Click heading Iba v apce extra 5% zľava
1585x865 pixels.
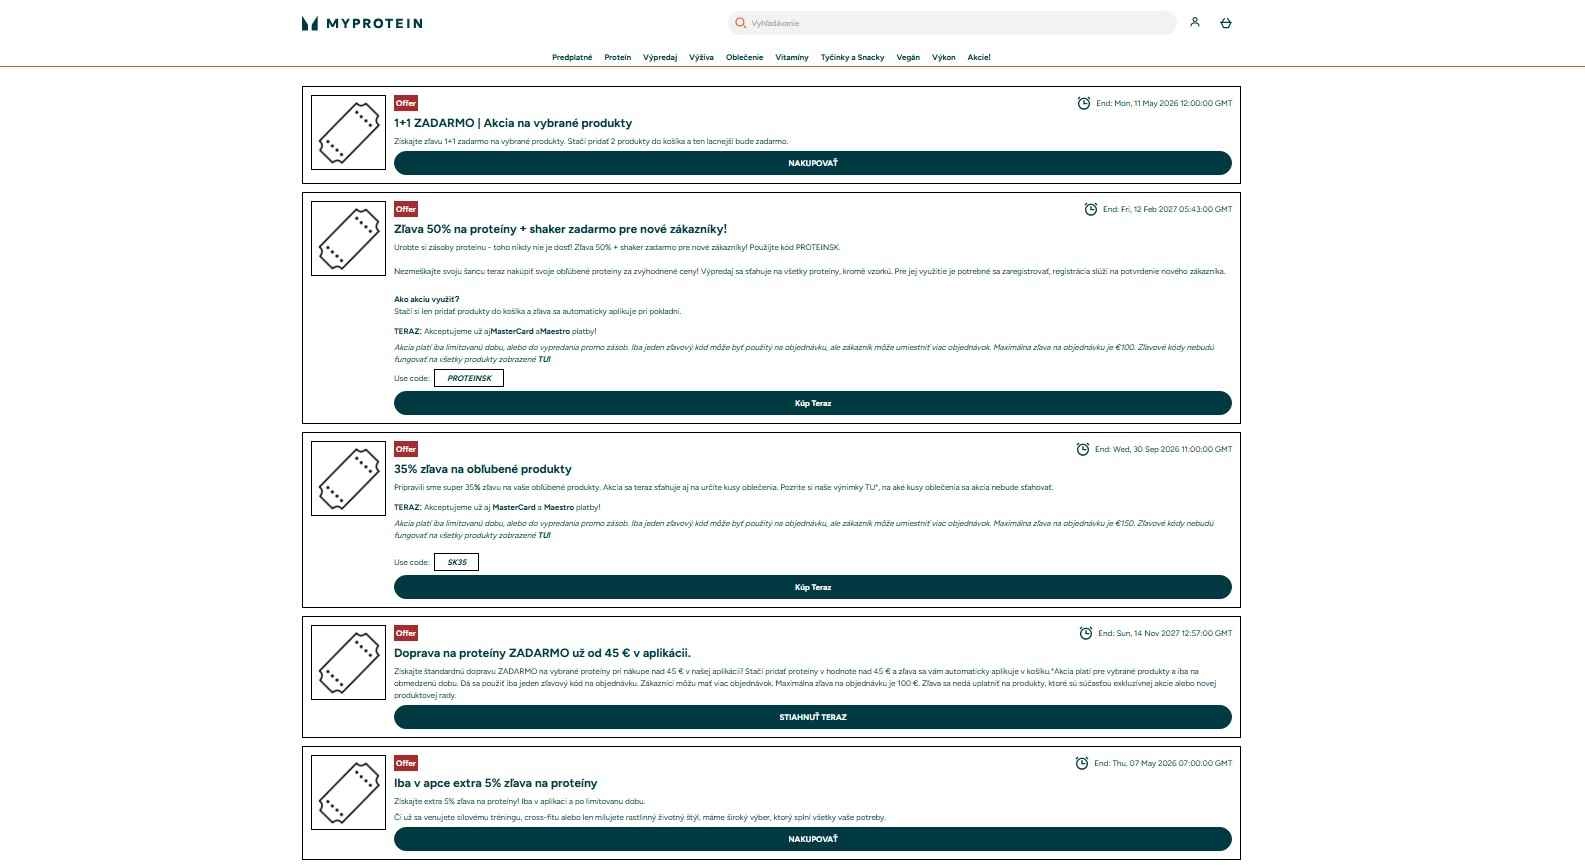[x=495, y=783]
